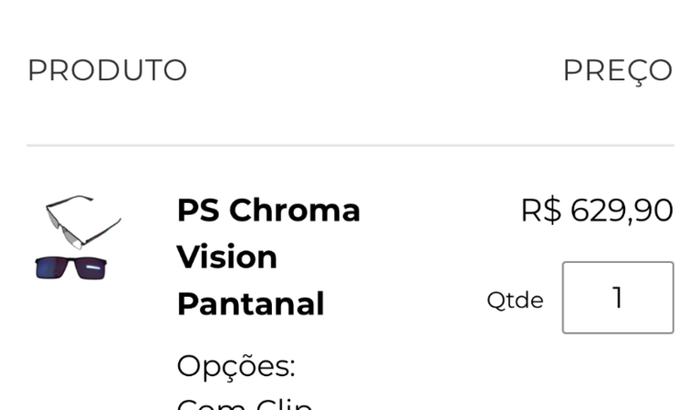The image size is (700, 410).
Task: Click the PS Chroma Vision product thumbnail
Action: pos(77,238)
